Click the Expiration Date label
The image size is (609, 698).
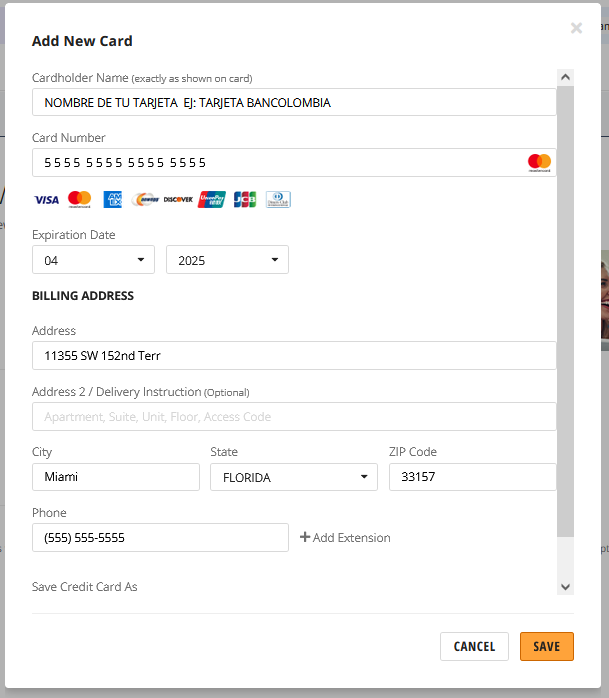(73, 235)
